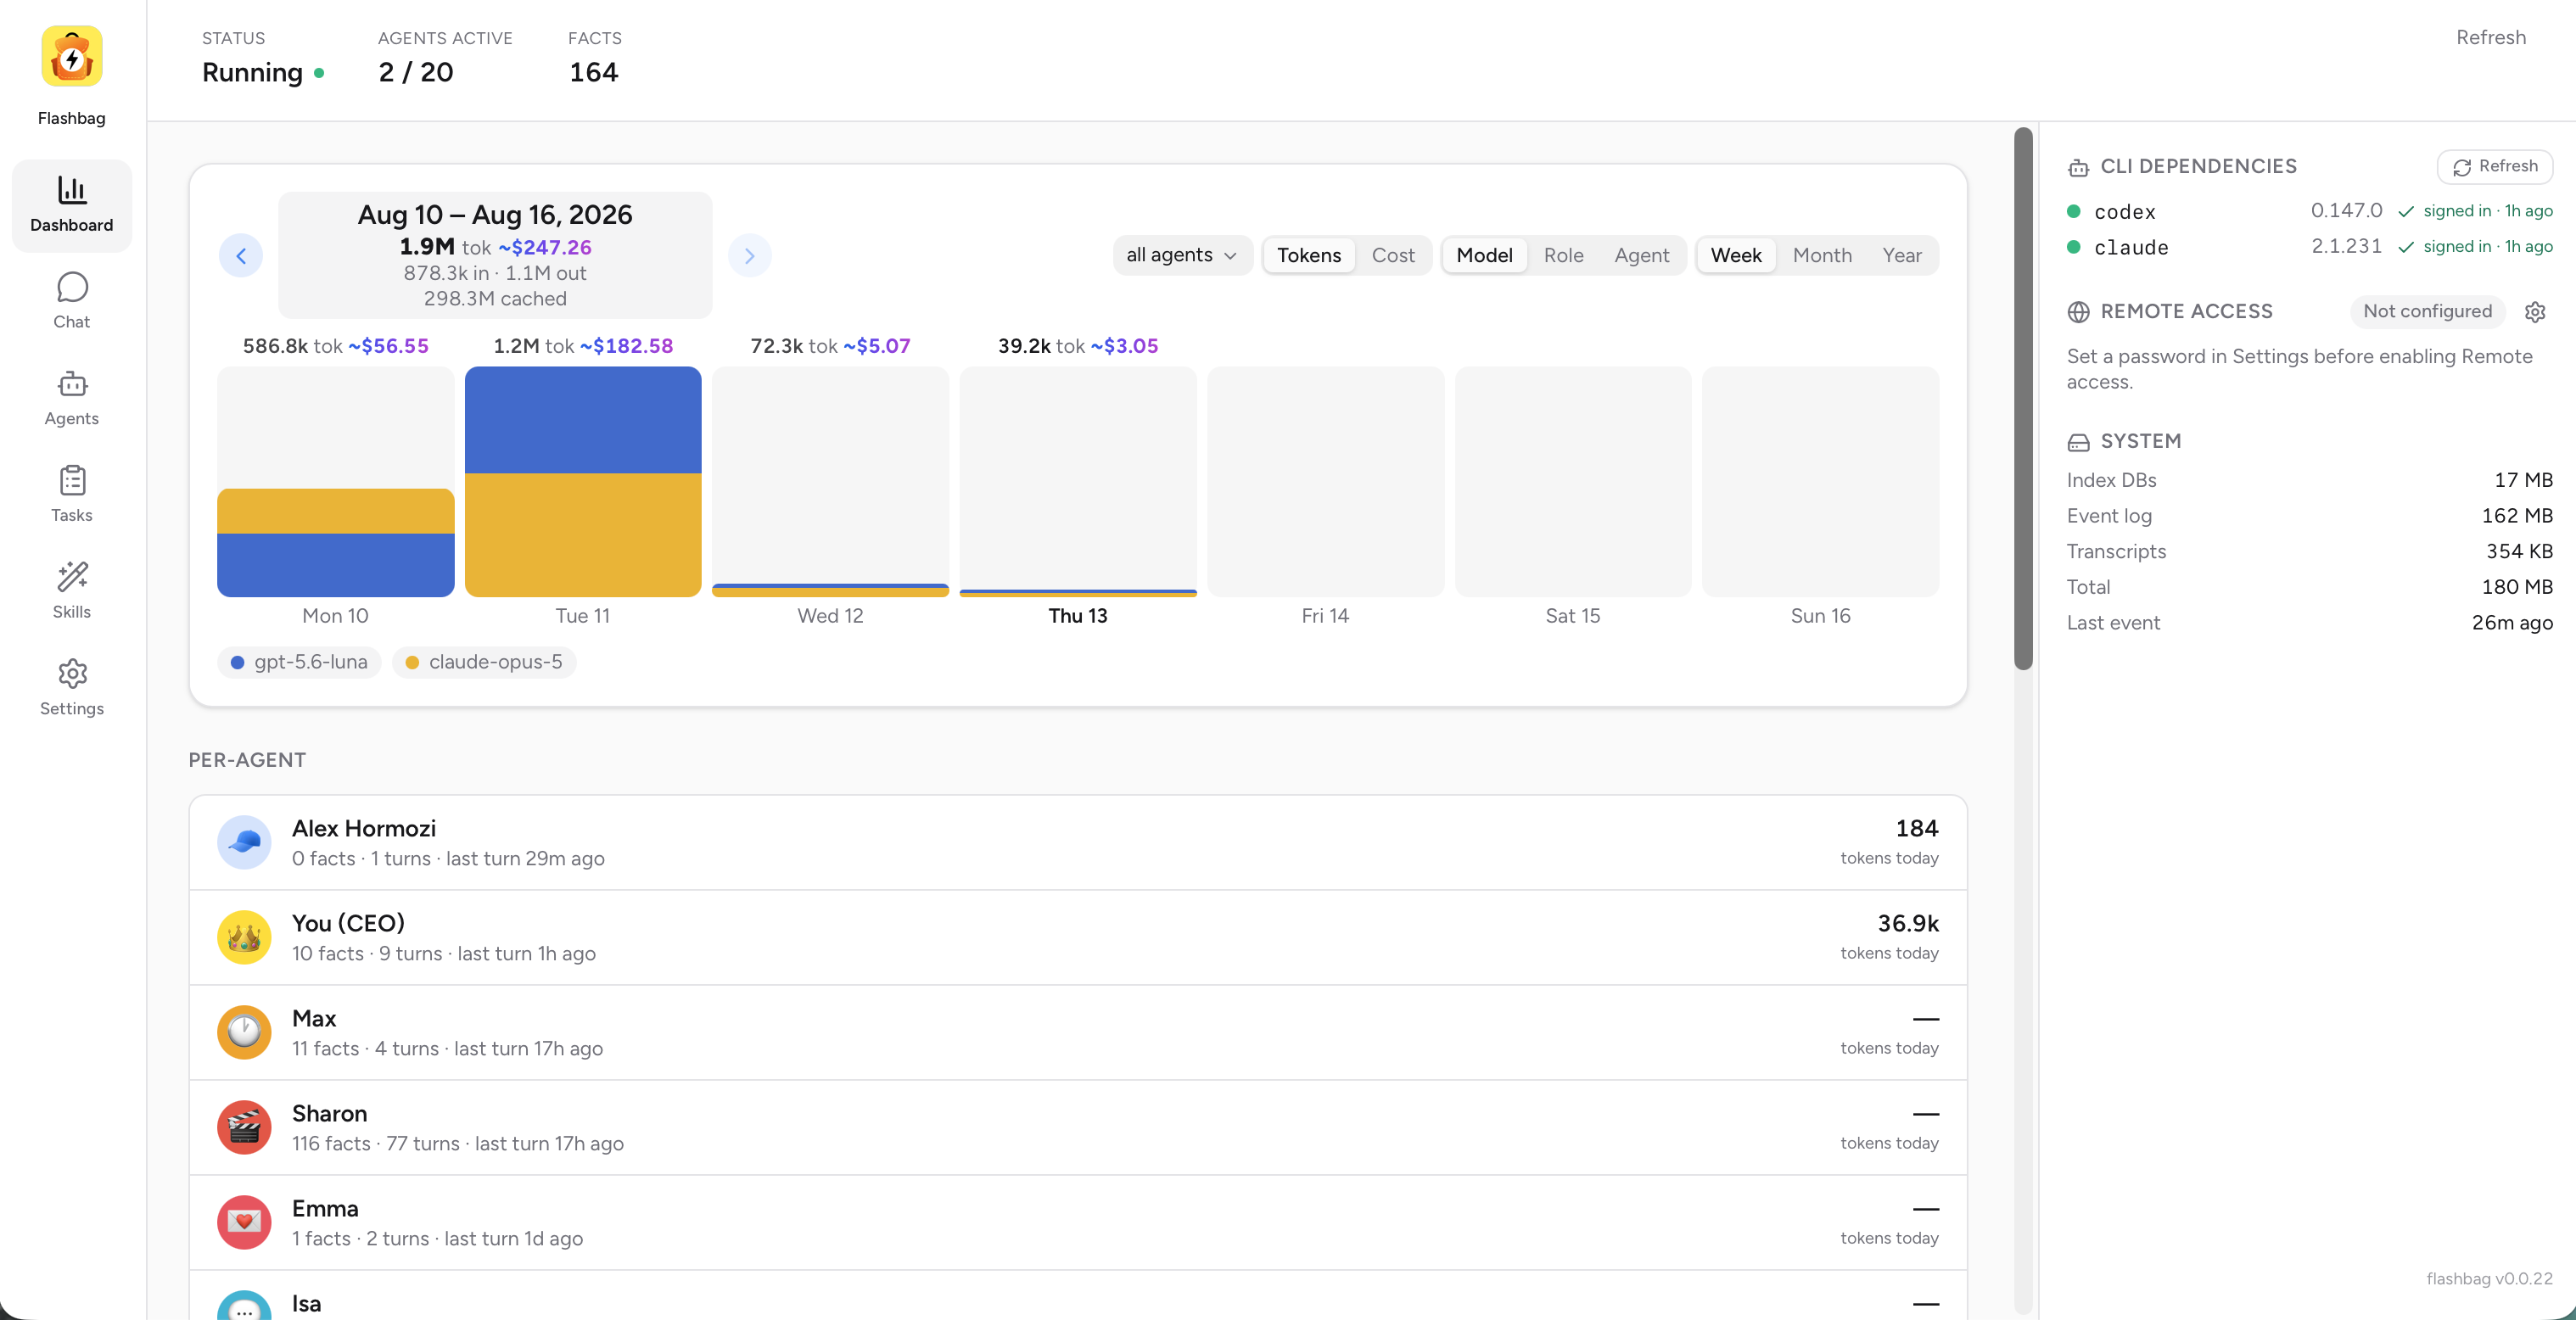Select the Sat 15 empty column
Viewport: 2576px width, 1320px height.
(x=1573, y=482)
